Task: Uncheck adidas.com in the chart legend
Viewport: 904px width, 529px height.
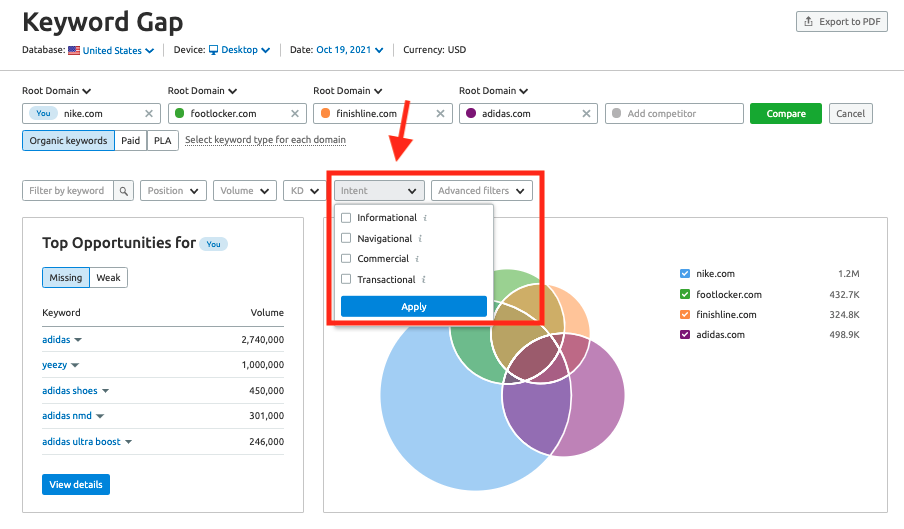Action: tap(685, 335)
